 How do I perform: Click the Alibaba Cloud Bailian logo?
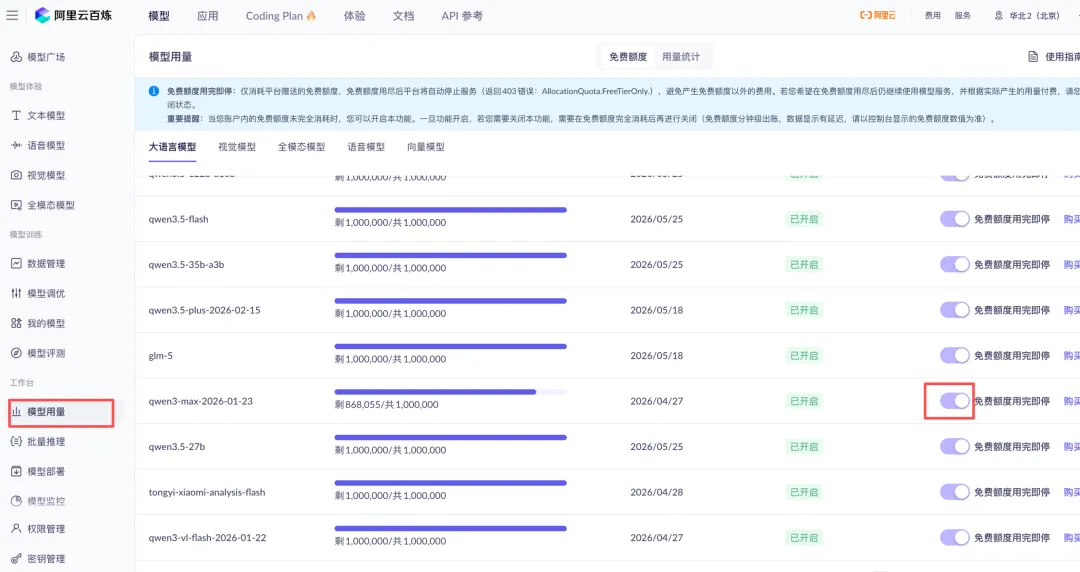click(x=73, y=15)
